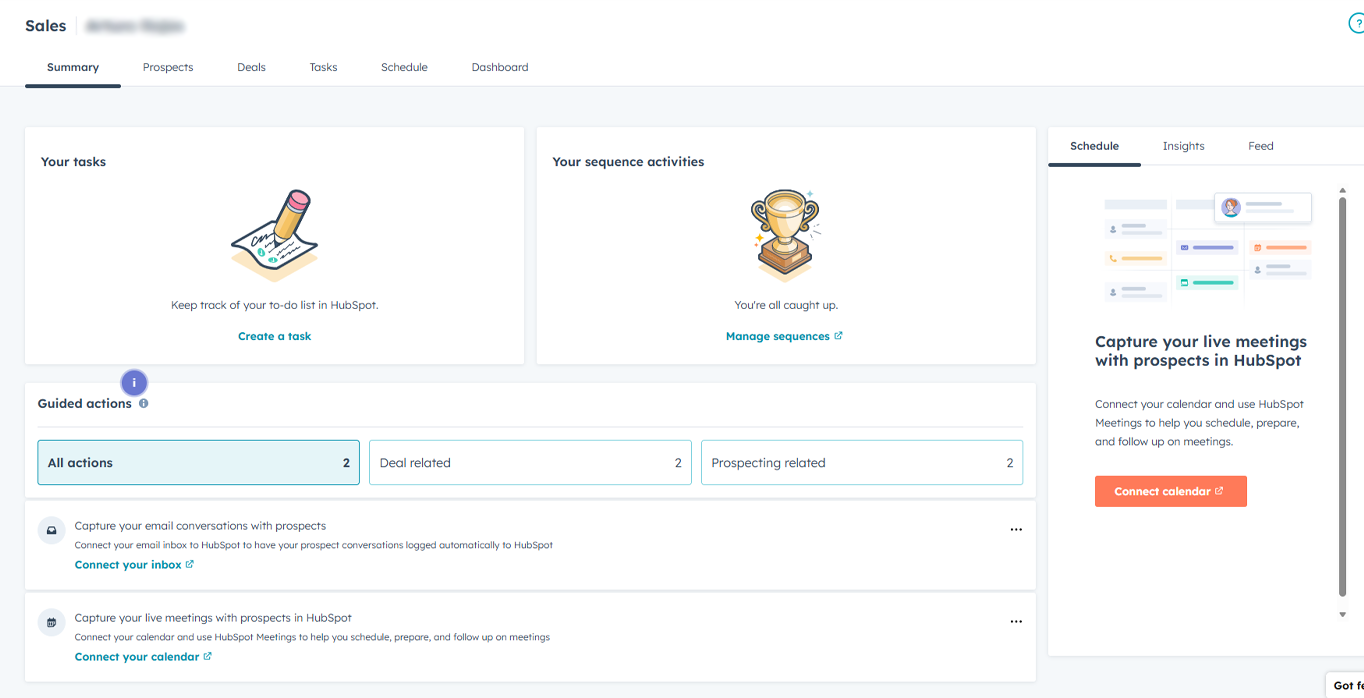Viewport: 1364px width, 698px height.
Task: Open the more options menu on the calendar action row
Action: coord(1016,621)
